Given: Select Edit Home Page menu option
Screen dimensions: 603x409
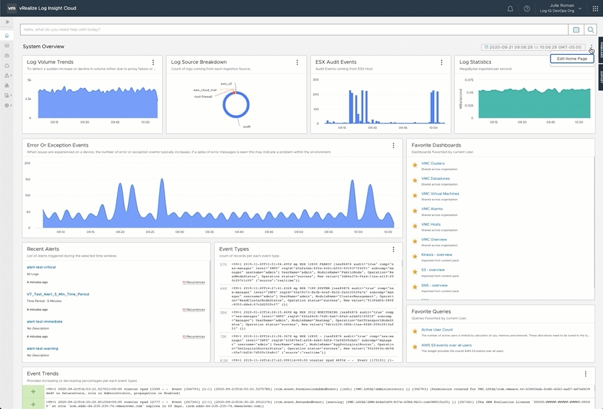Looking at the screenshot, I should [x=572, y=59].
